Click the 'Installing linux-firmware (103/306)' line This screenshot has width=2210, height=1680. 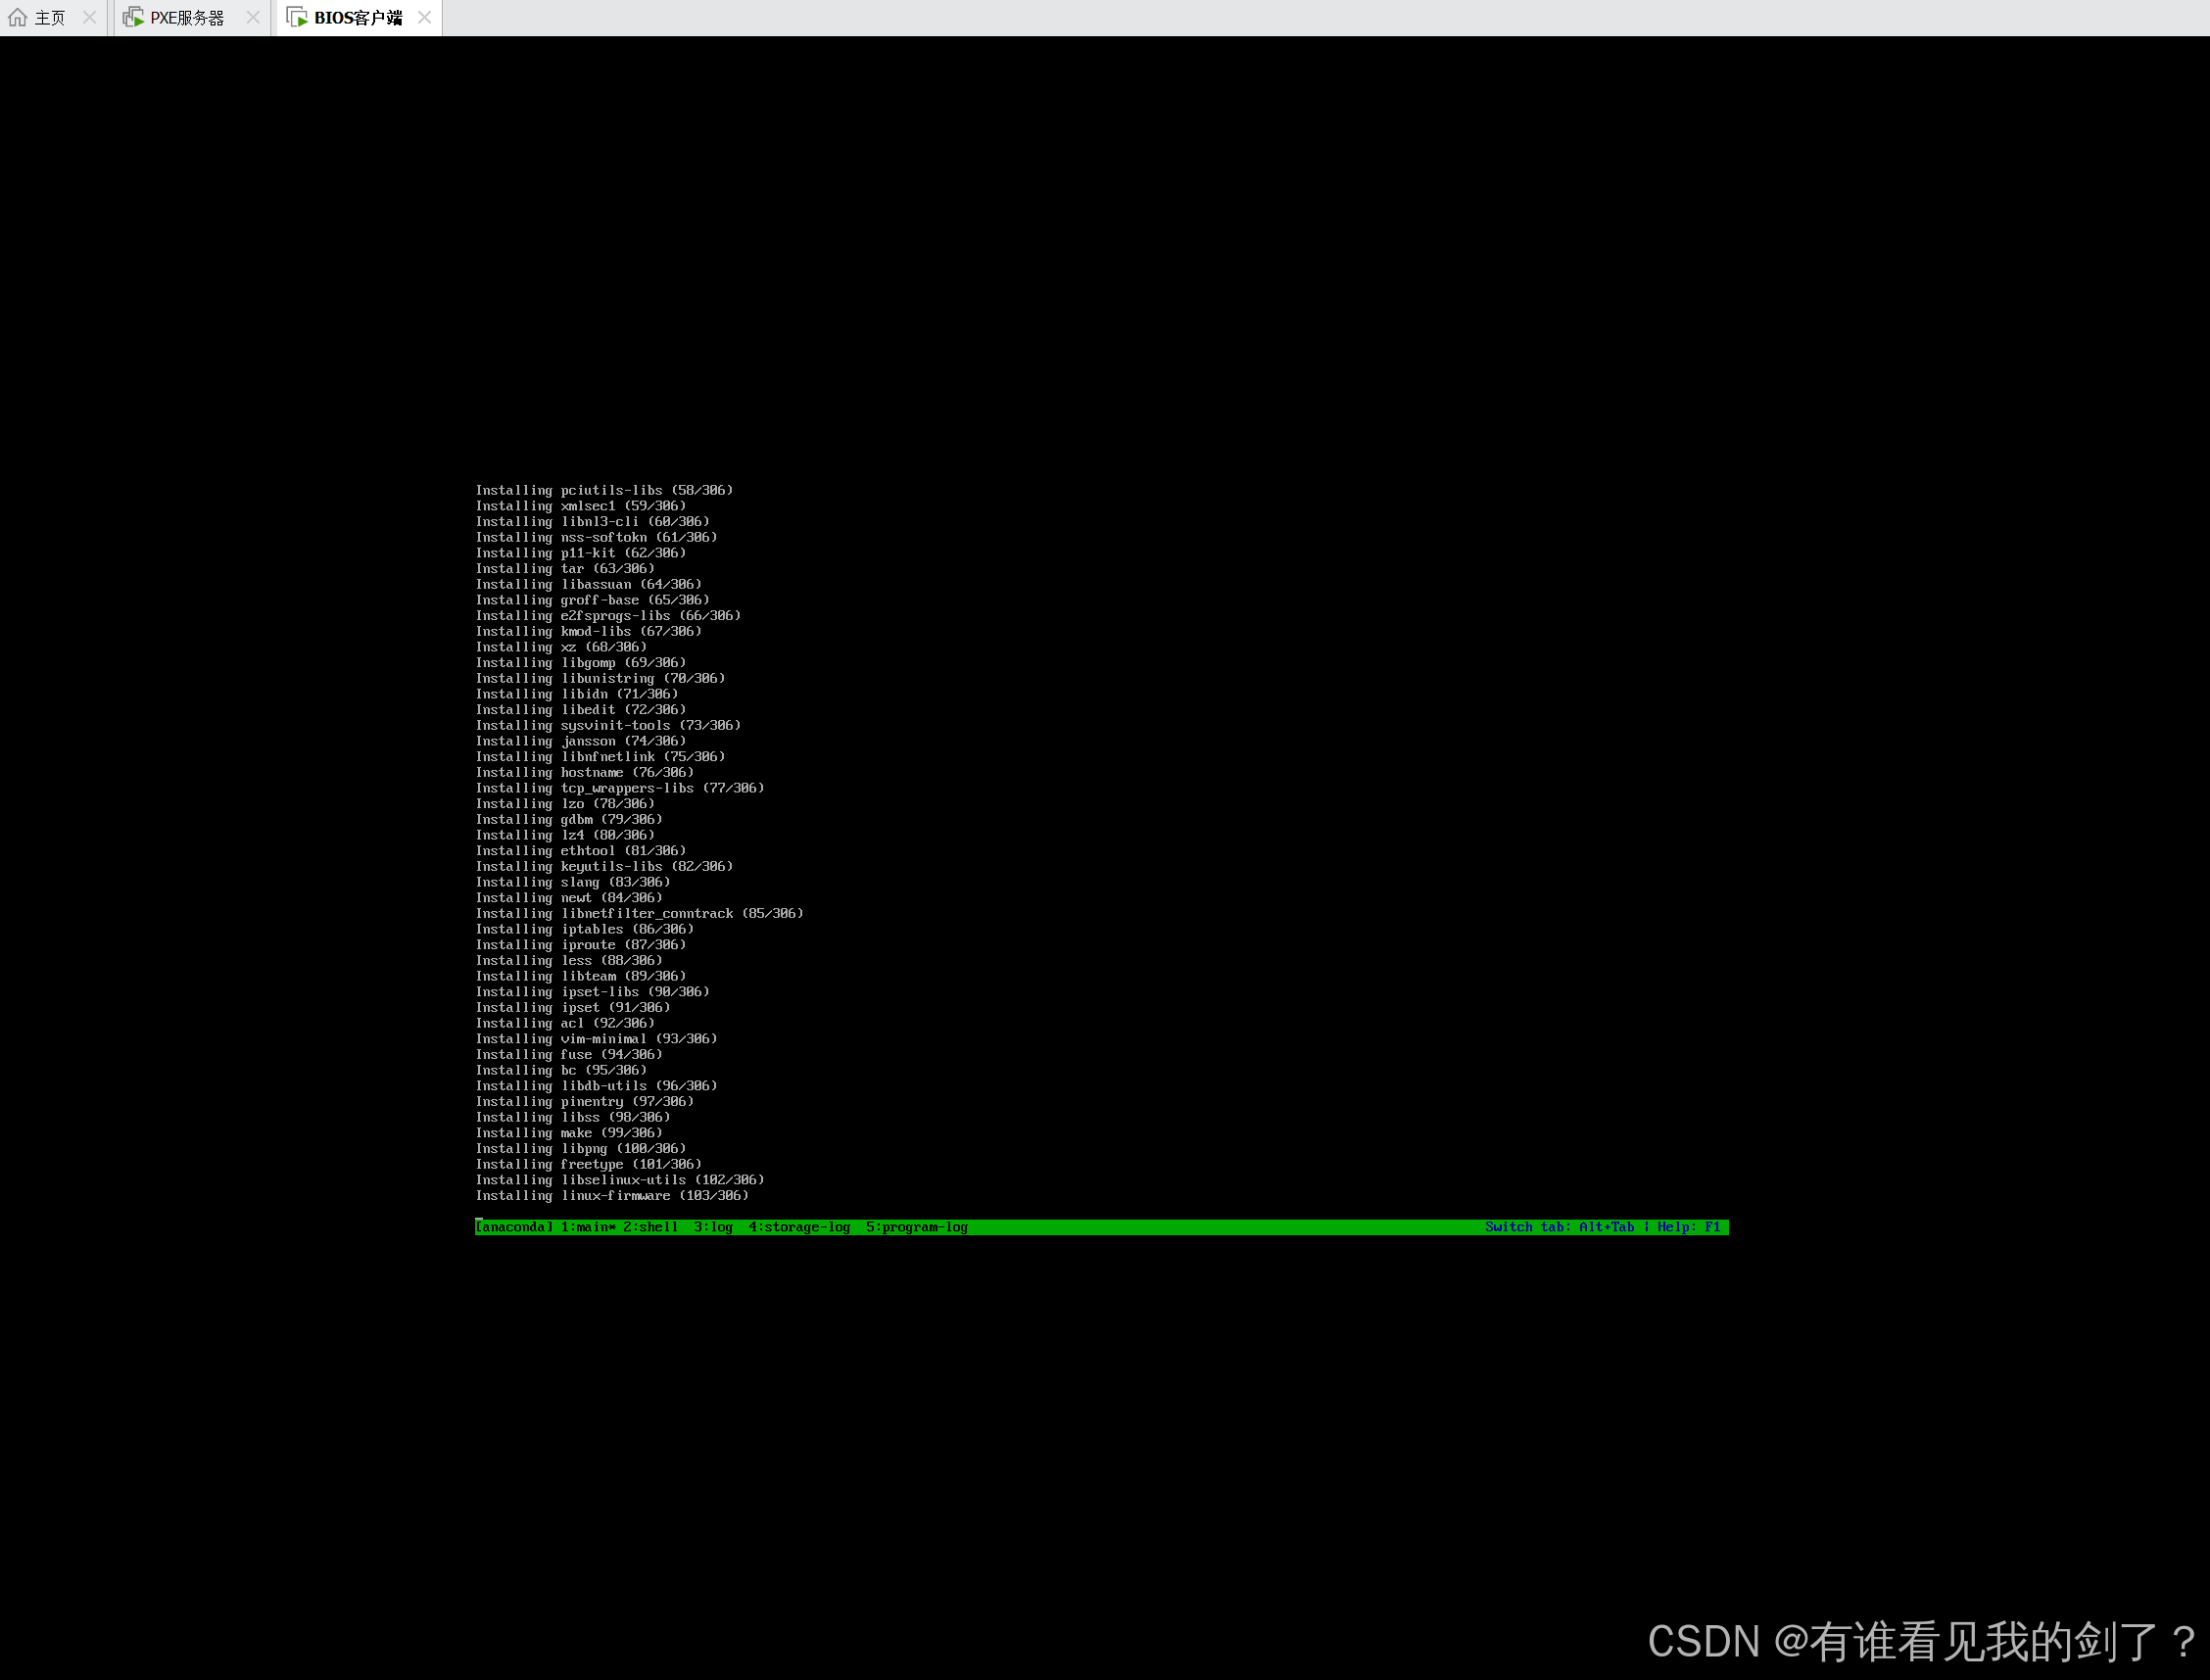click(611, 1196)
